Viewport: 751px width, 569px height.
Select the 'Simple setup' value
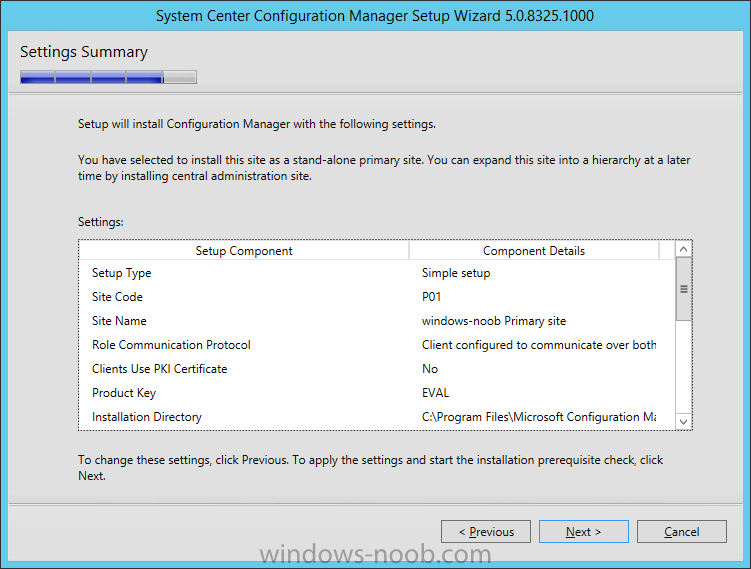point(456,273)
